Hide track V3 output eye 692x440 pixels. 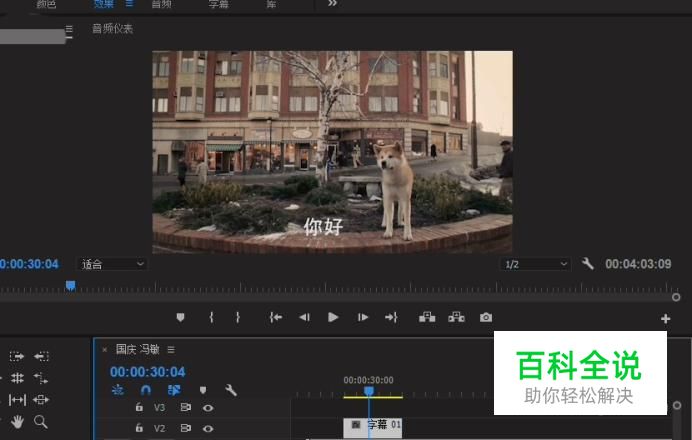(x=208, y=408)
